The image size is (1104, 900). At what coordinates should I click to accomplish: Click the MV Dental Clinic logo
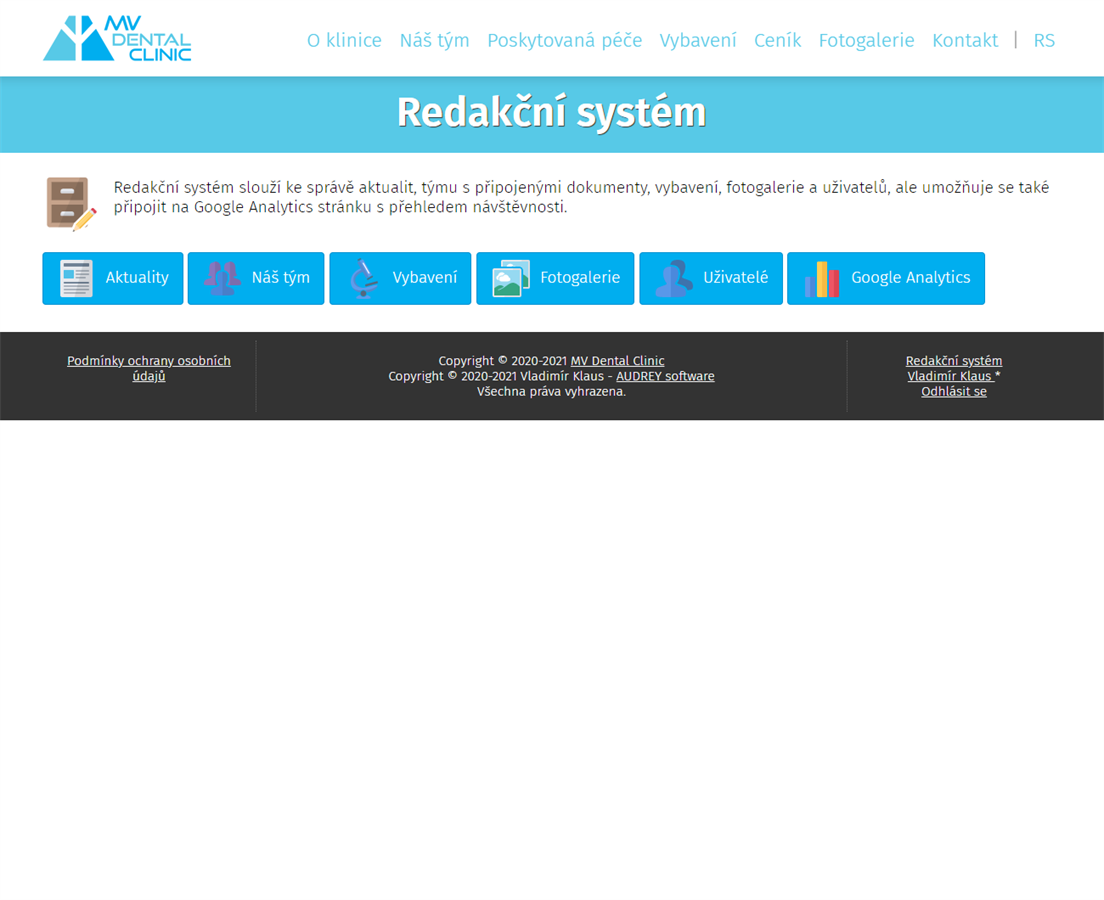pyautogui.click(x=117, y=39)
